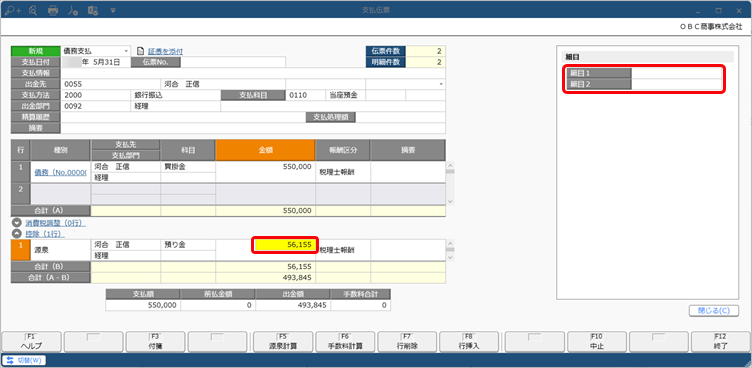
Task: Click the deduction table scrollbar up arrow
Action: tap(450, 243)
